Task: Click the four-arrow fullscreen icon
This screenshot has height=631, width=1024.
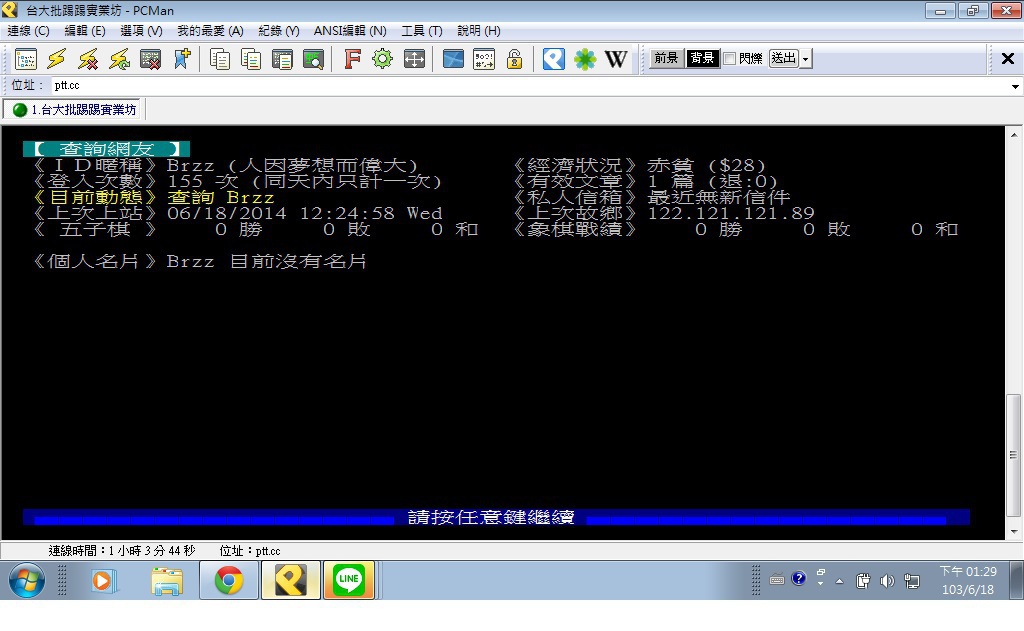Action: [x=414, y=59]
